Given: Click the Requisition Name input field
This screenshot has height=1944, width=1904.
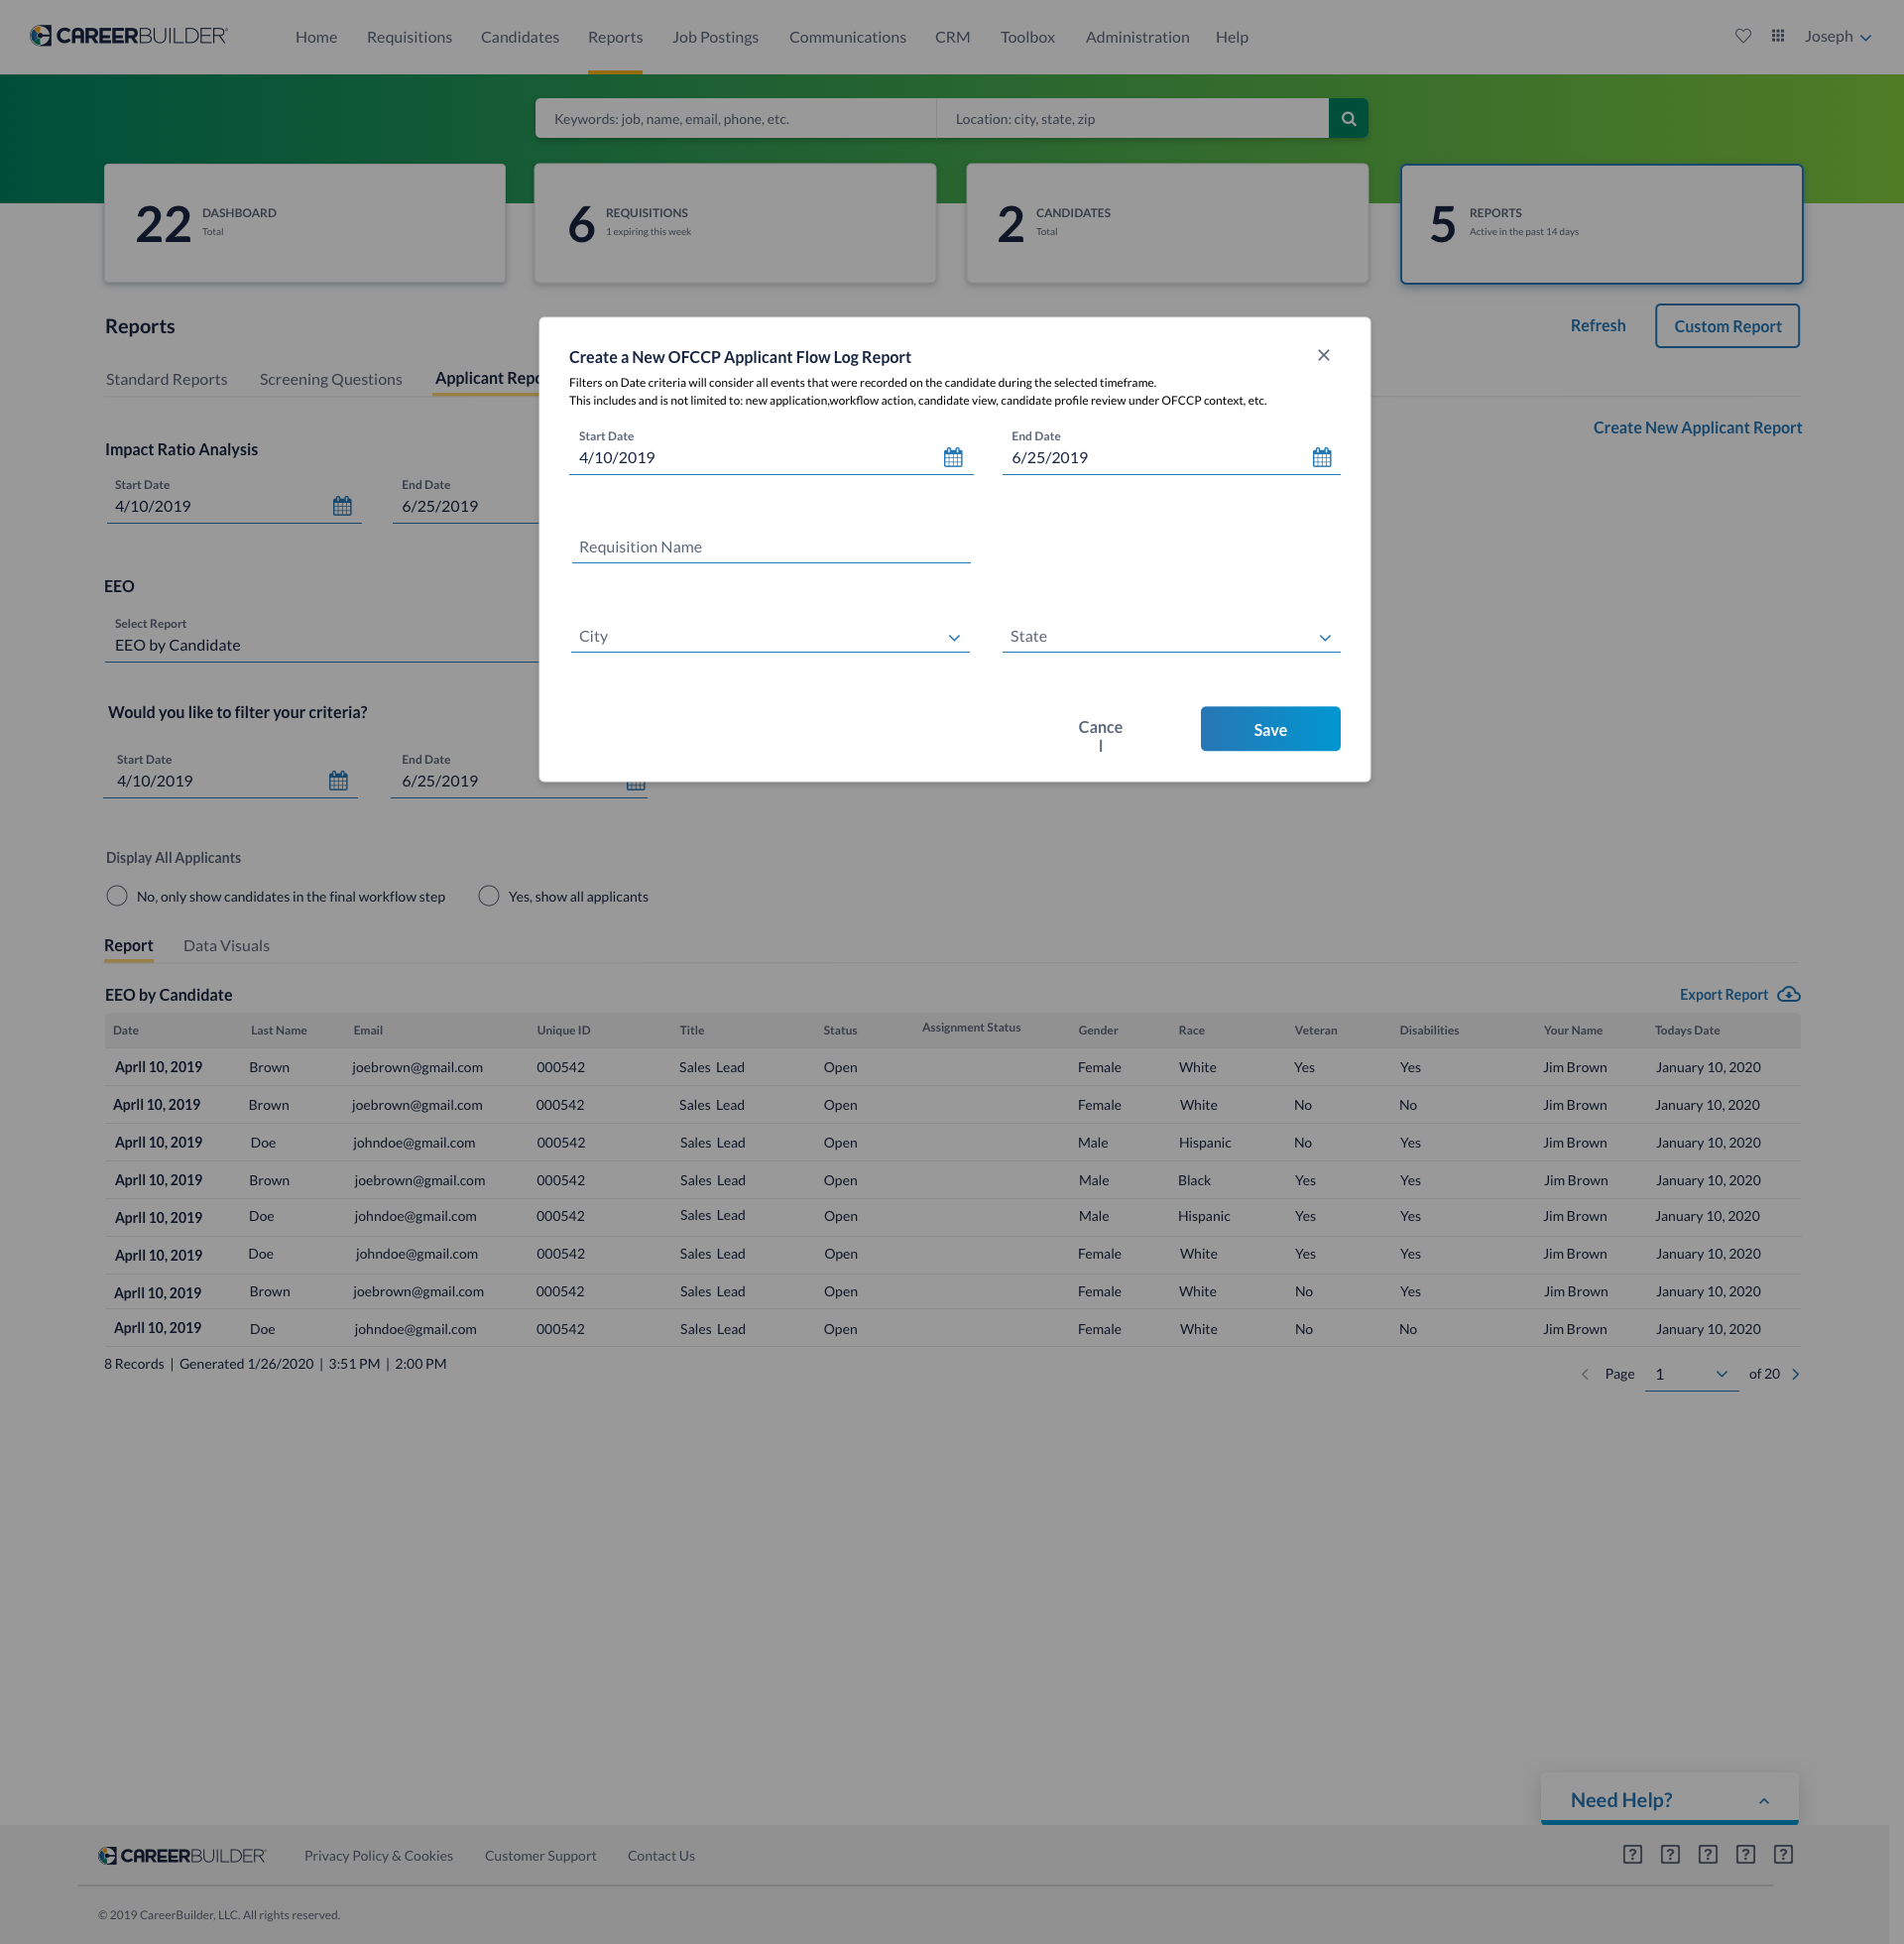Looking at the screenshot, I should 770,547.
